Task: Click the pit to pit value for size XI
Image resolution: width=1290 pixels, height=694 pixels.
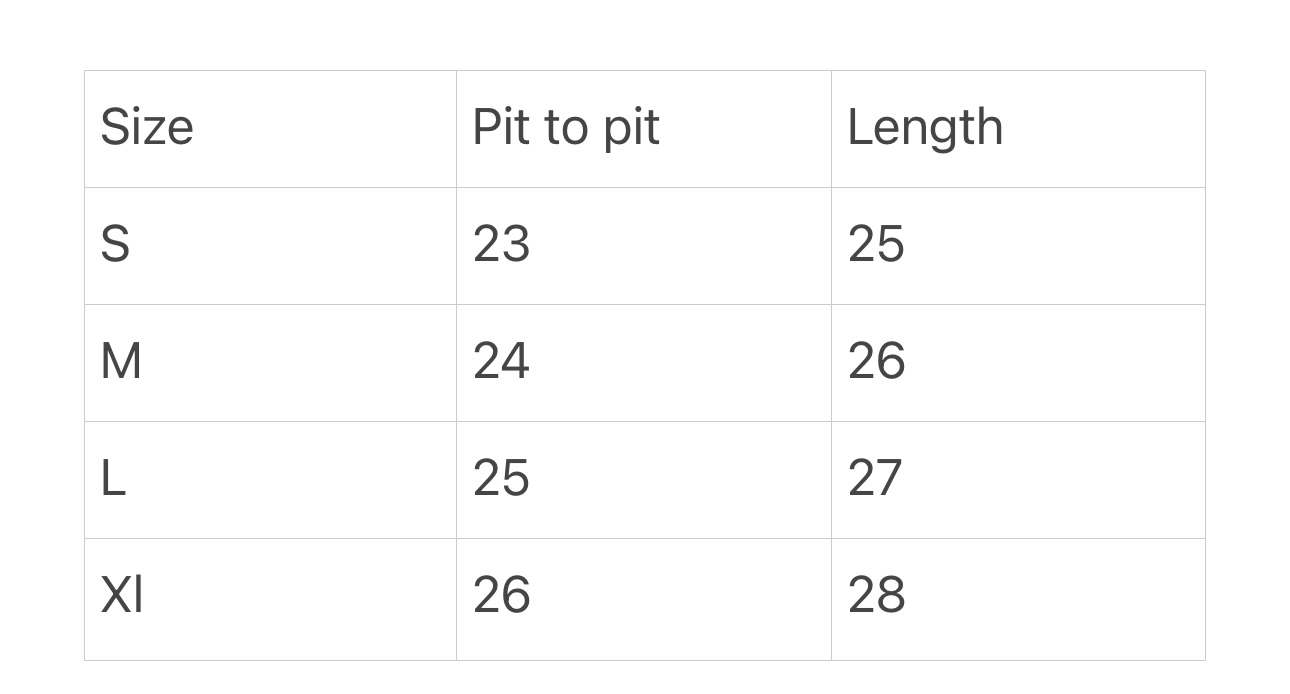Action: (501, 596)
